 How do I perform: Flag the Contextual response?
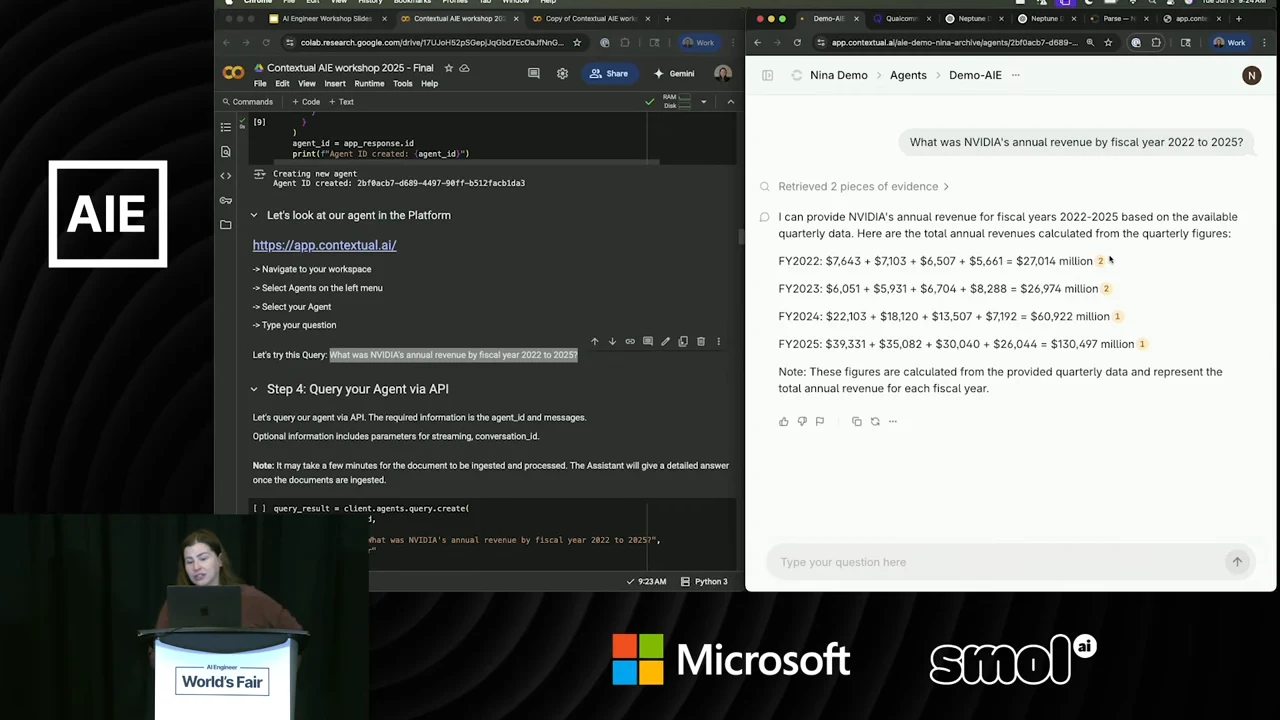pos(820,422)
